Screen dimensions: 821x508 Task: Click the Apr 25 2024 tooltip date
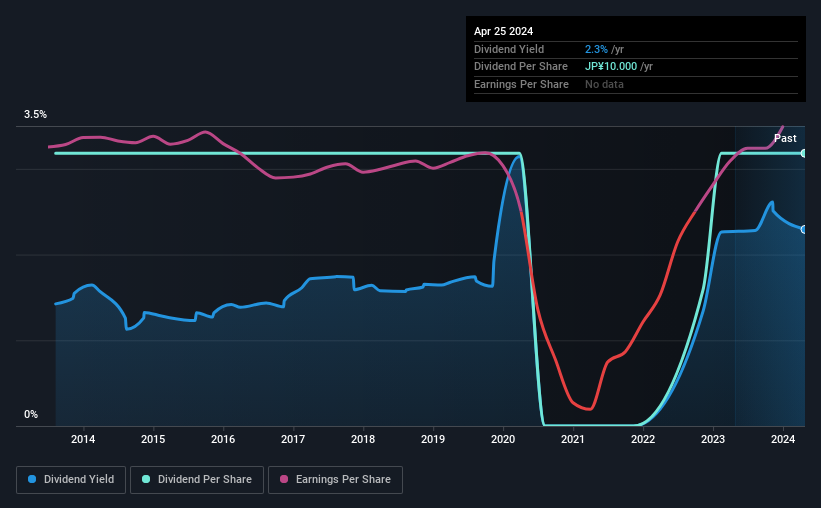(503, 31)
